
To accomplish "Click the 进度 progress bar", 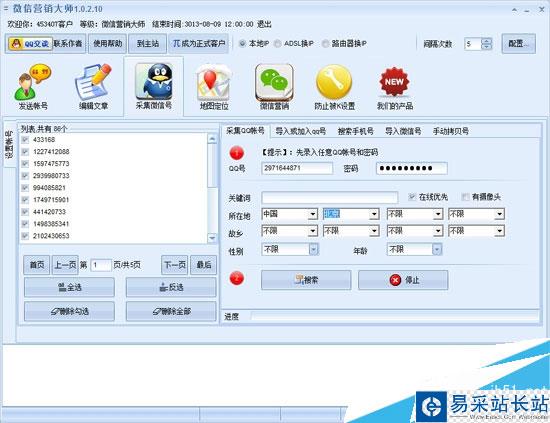I will [395, 316].
